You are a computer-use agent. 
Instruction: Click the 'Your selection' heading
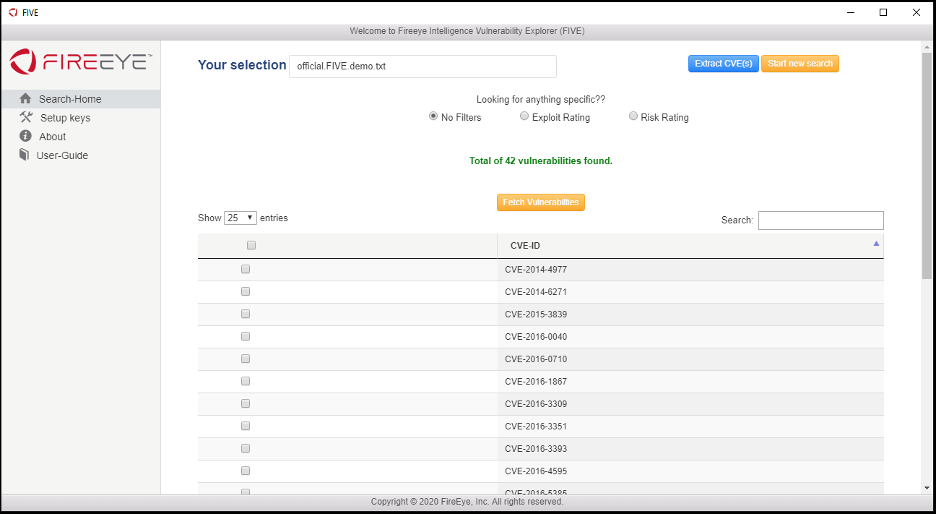click(242, 65)
